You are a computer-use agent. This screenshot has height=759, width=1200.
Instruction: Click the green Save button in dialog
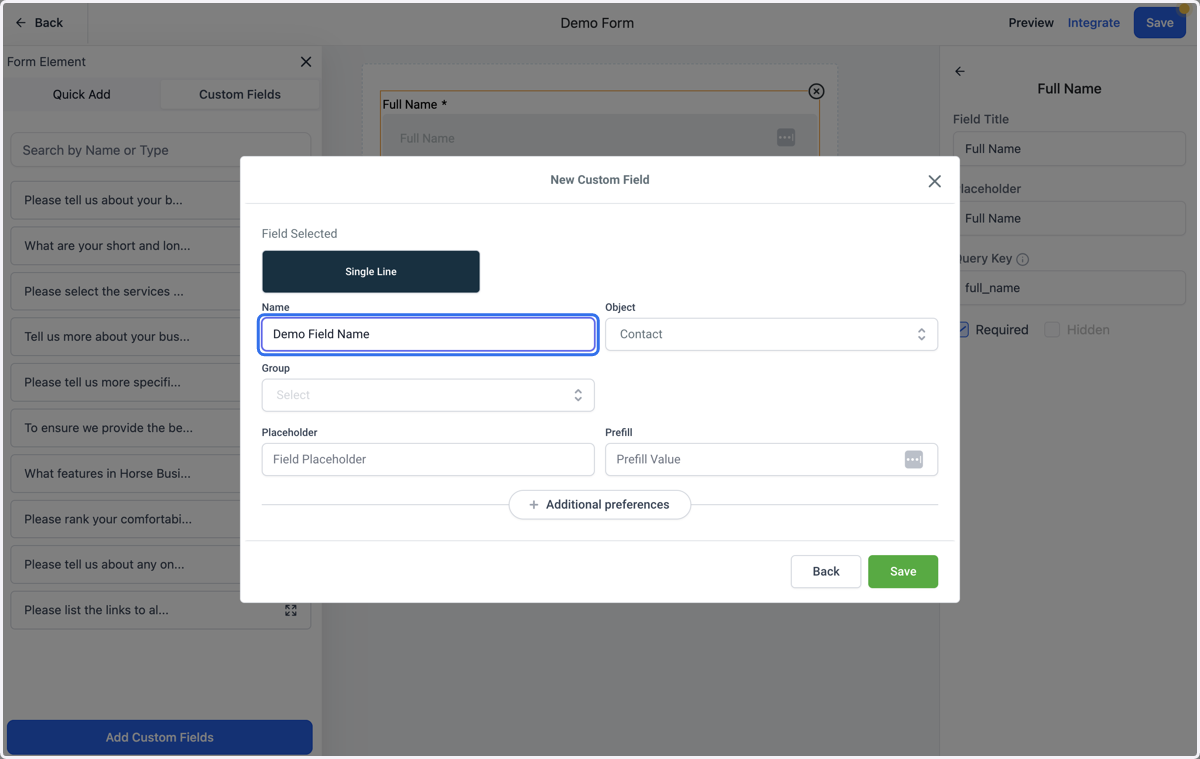click(x=903, y=572)
